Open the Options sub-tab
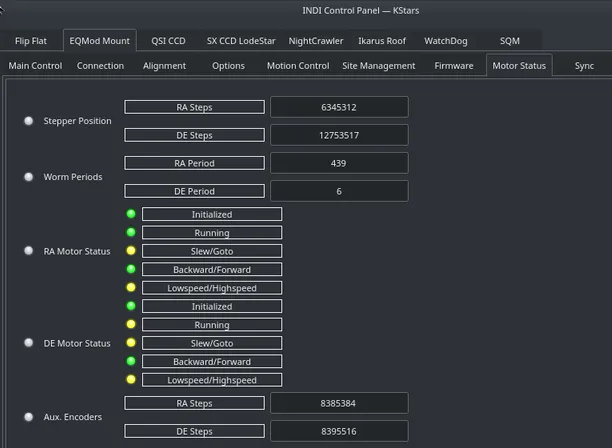Viewport: 612px width, 448px height. [x=228, y=66]
